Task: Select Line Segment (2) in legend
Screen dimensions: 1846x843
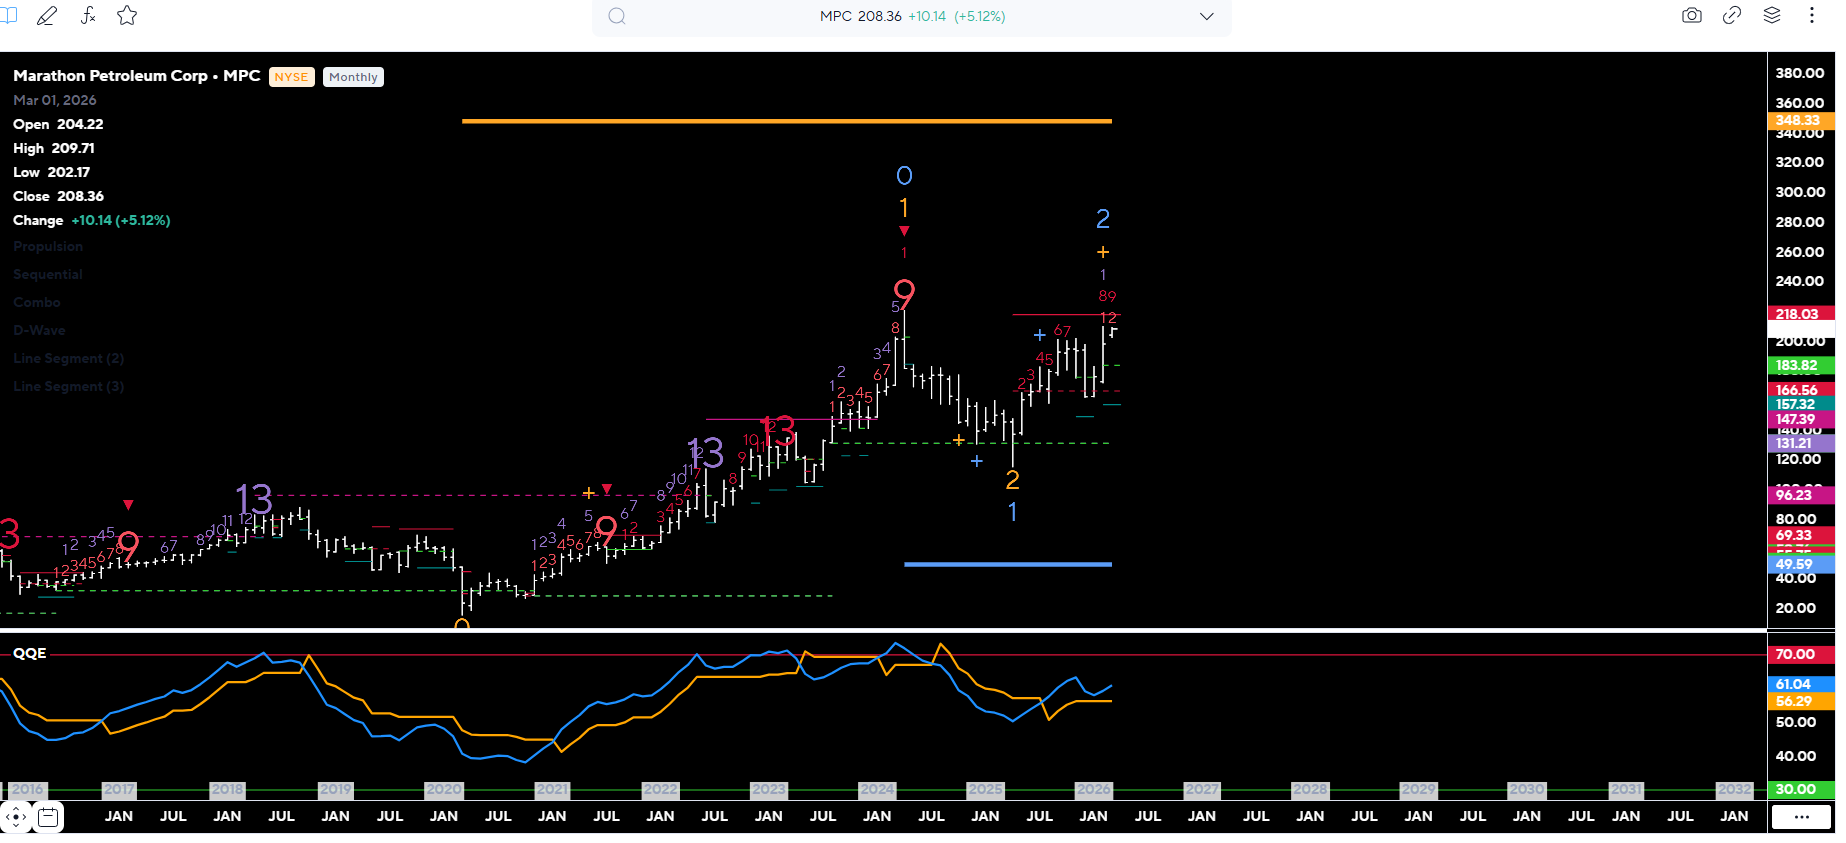Action: coord(69,359)
